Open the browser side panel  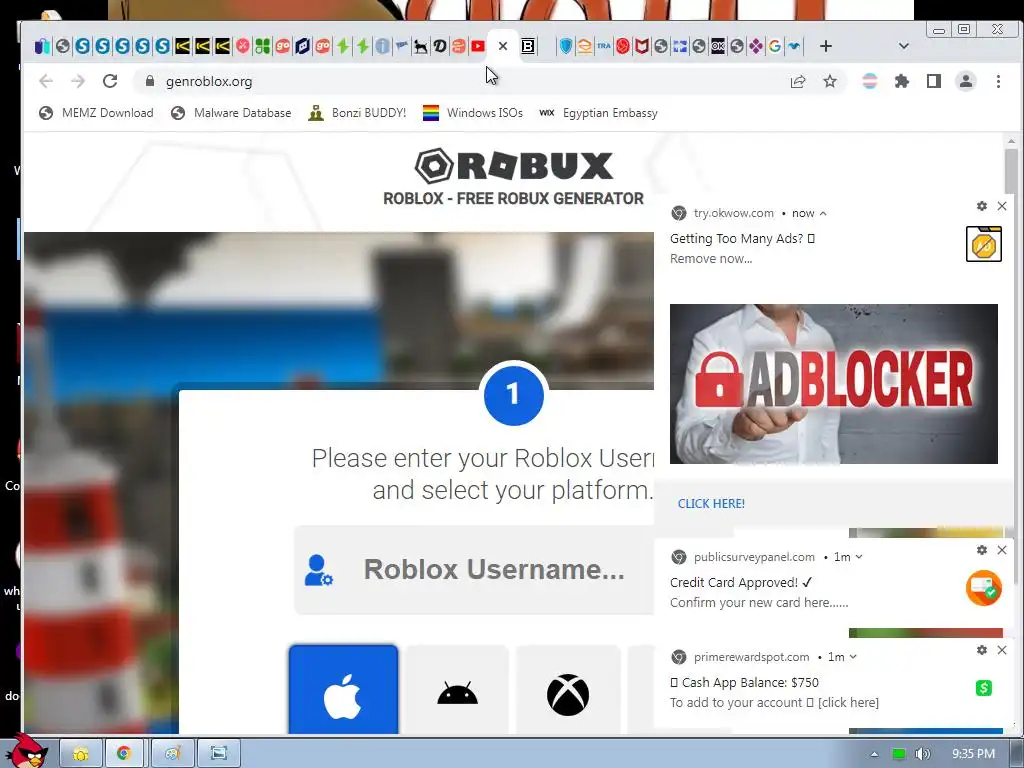tap(934, 82)
